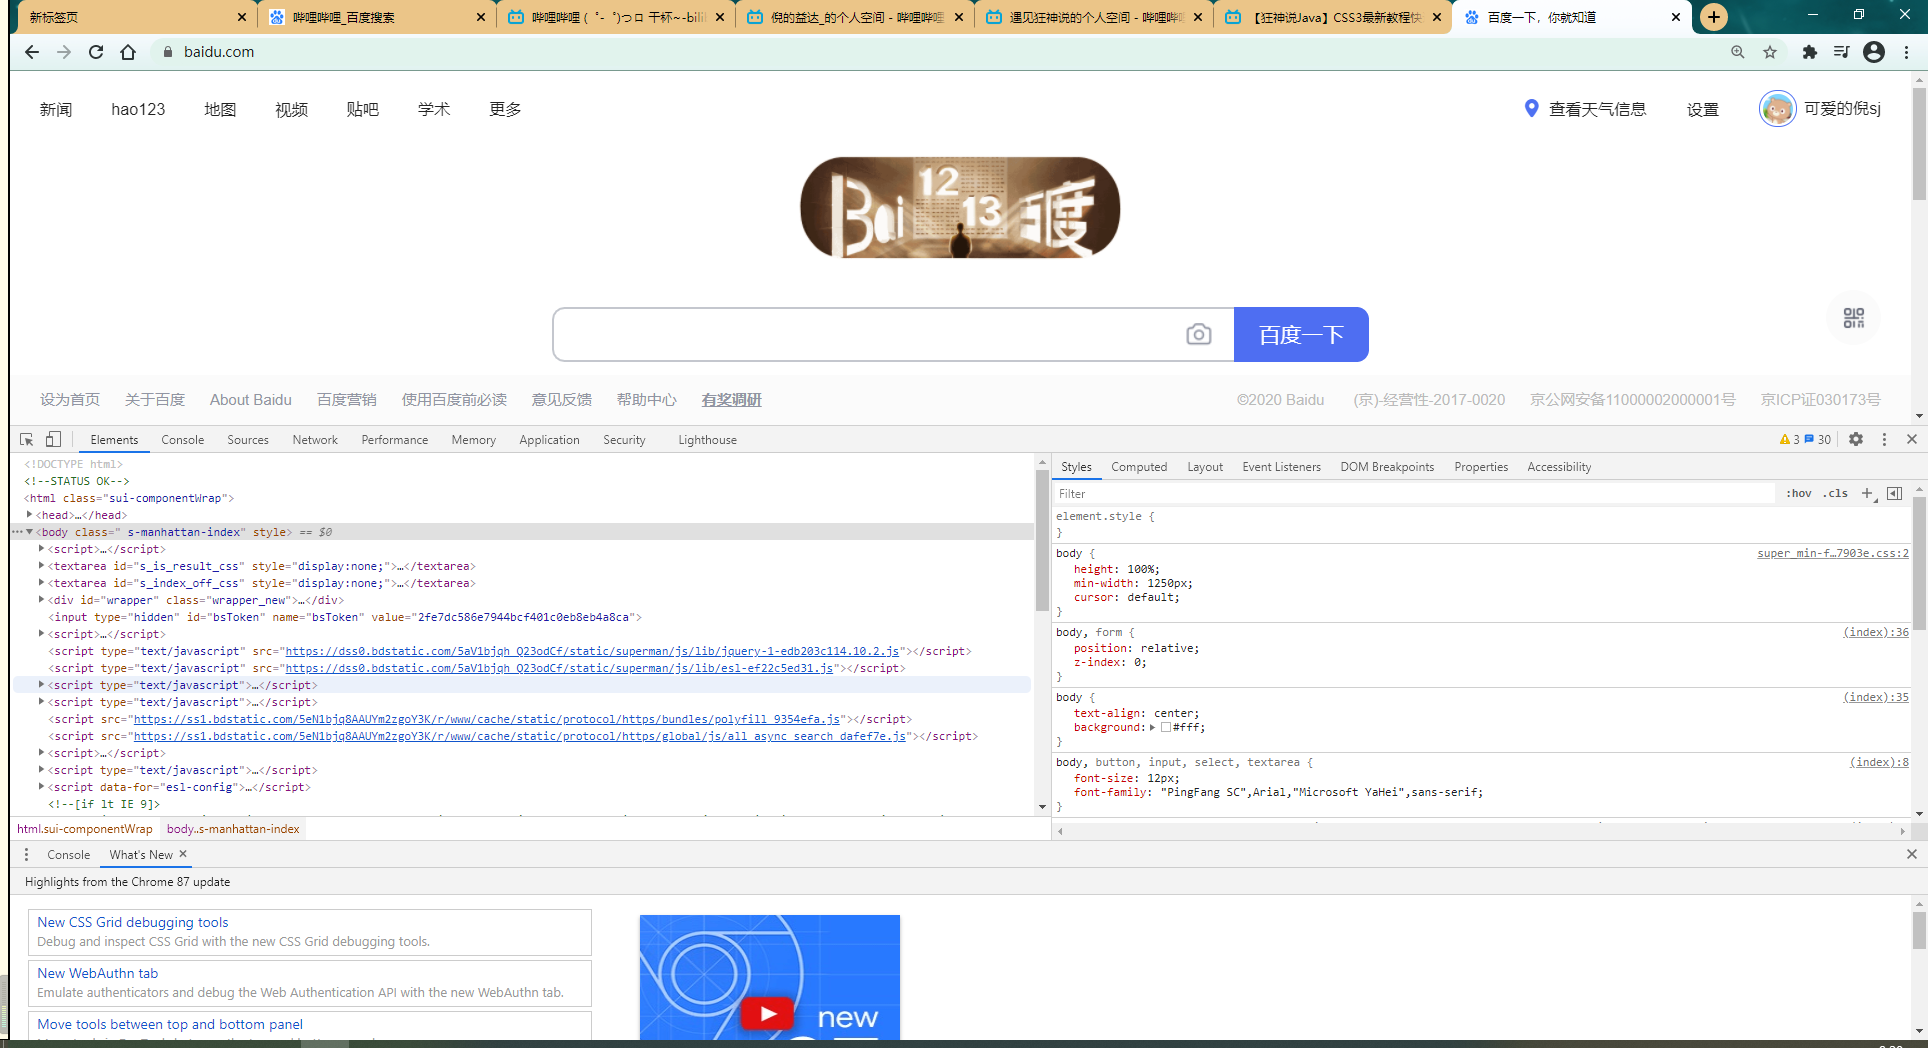Open the DevTools customize three-dot menu
Viewport: 1928px width, 1048px height.
click(1884, 439)
